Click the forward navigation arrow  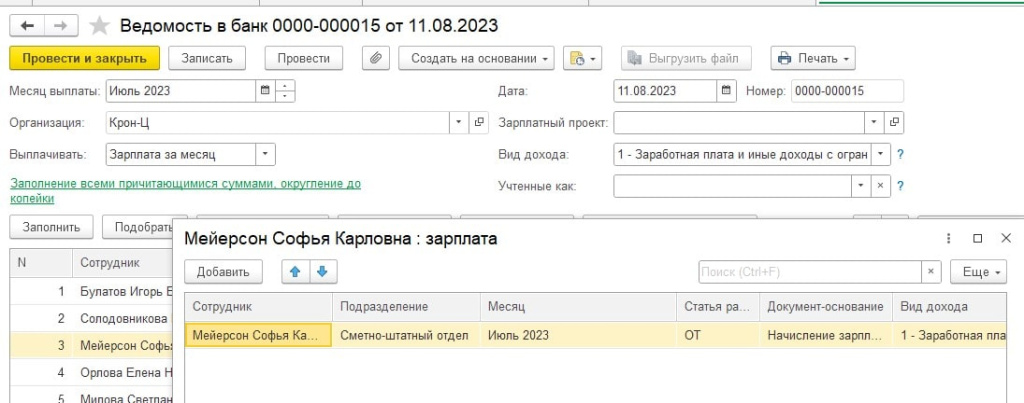point(61,25)
